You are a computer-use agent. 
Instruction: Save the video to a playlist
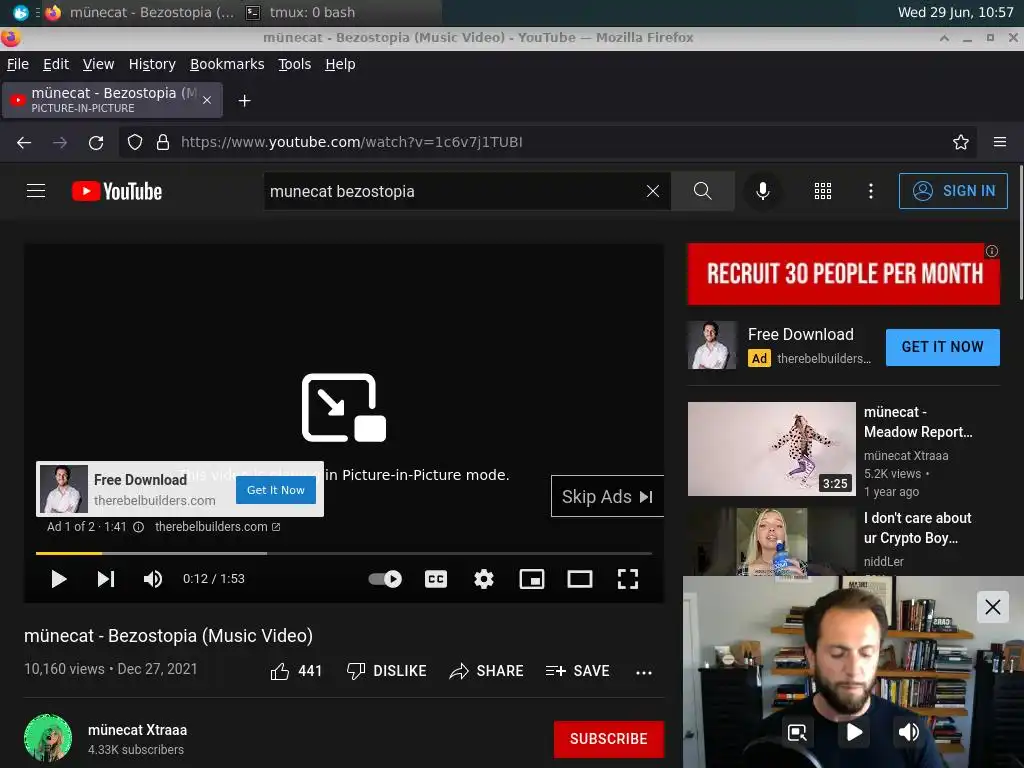pyautogui.click(x=577, y=671)
